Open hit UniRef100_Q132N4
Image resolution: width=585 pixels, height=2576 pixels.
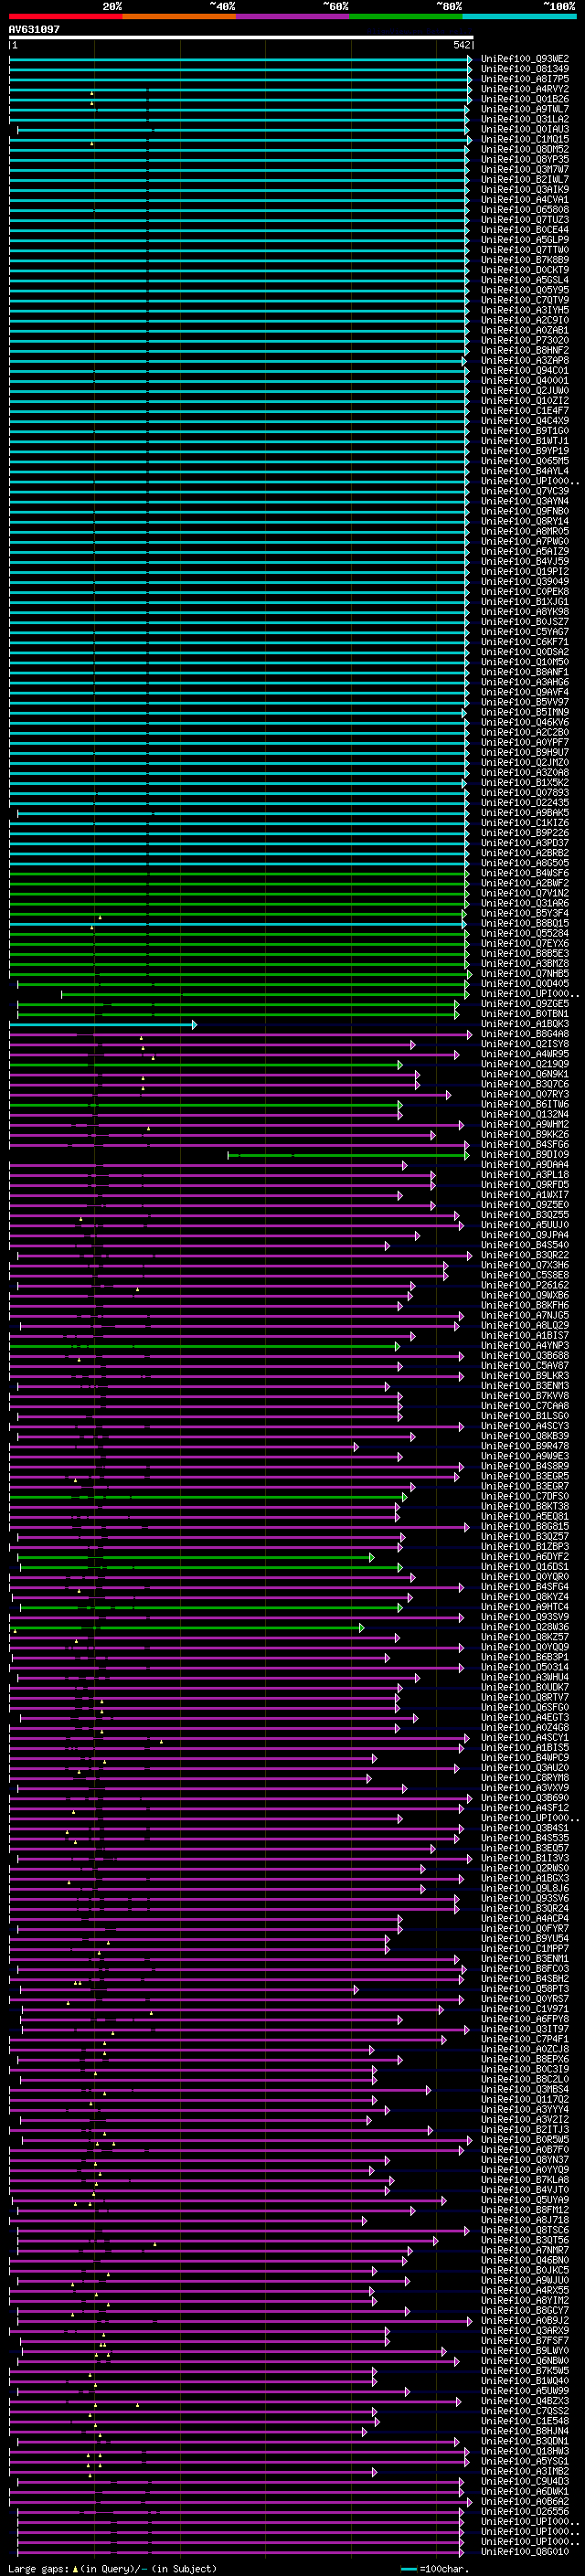pyautogui.click(x=525, y=1114)
